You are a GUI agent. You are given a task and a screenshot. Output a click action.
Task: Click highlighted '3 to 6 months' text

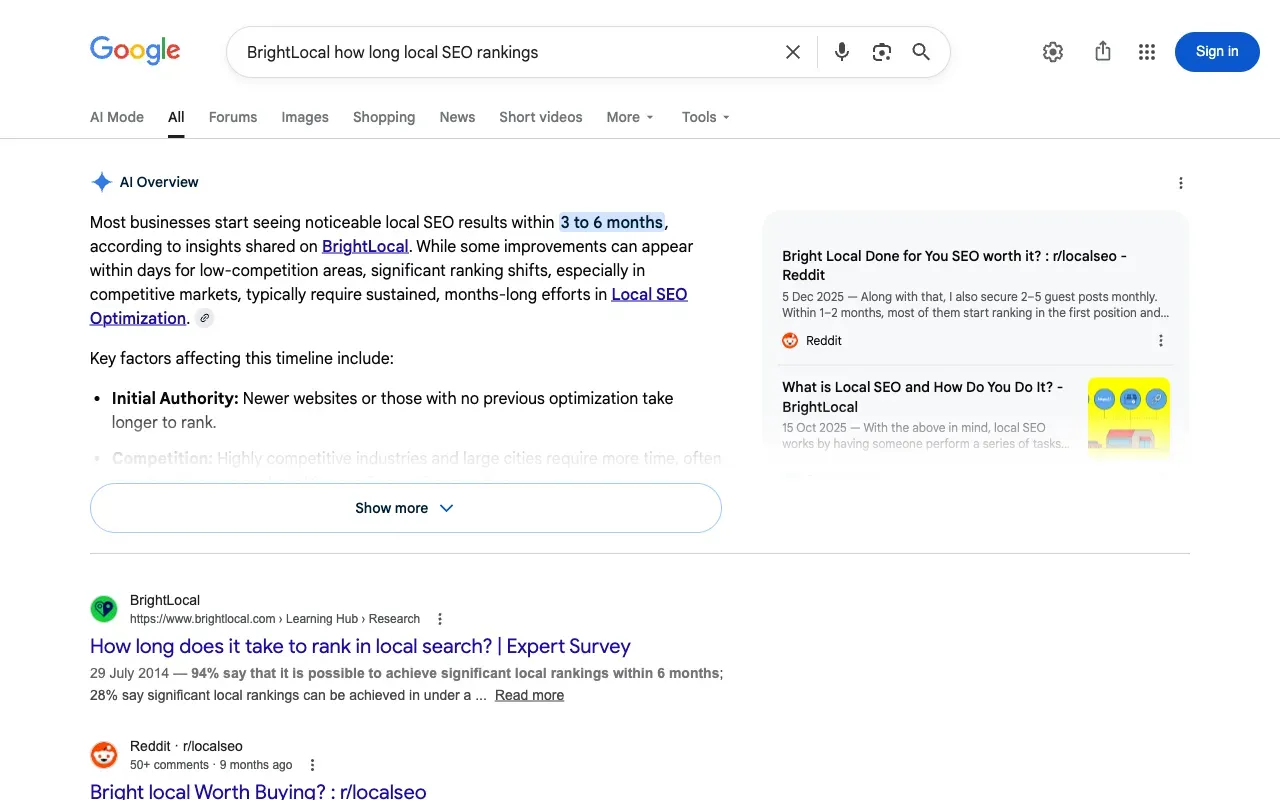click(612, 222)
